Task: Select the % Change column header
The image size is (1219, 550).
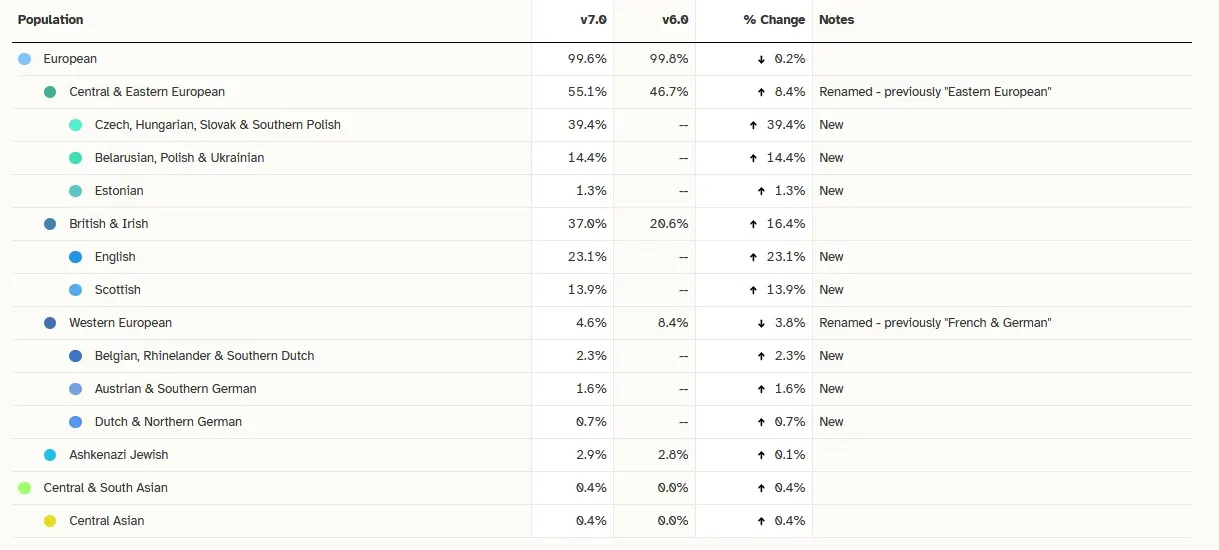Action: 774,20
